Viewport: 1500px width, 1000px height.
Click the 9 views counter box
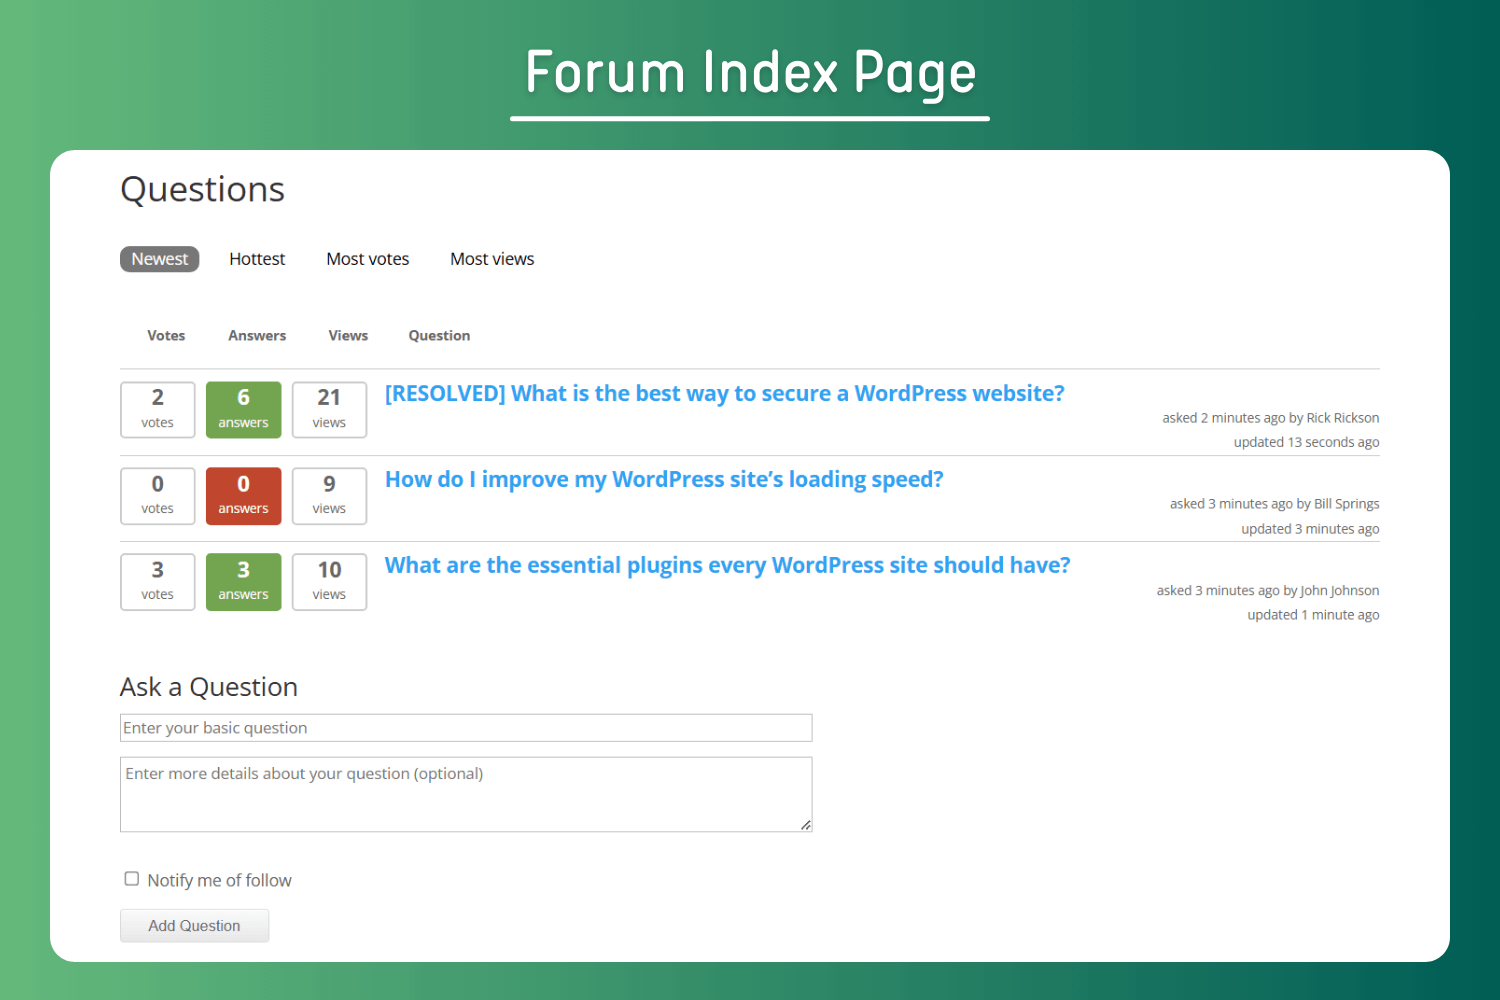tap(329, 496)
